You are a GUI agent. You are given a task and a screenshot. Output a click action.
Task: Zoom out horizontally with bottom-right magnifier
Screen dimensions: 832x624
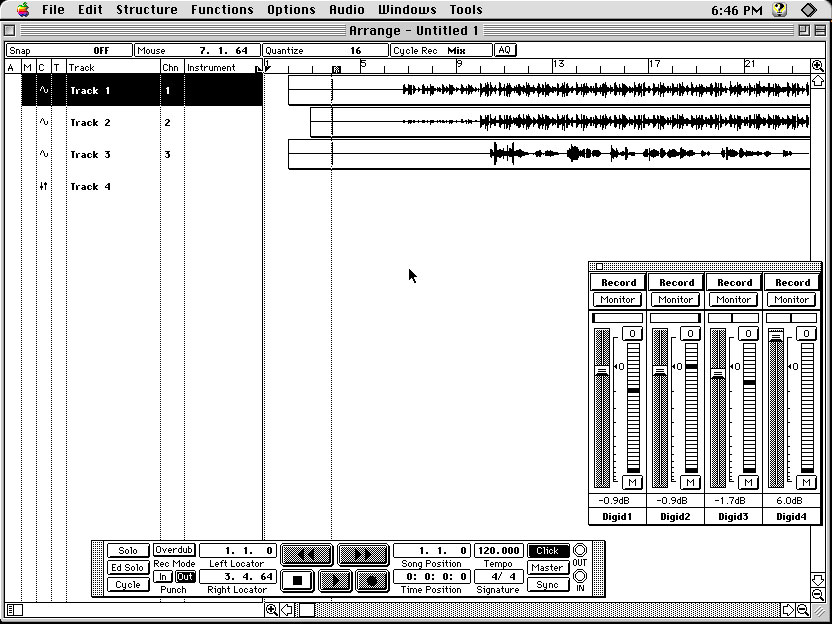coord(803,610)
